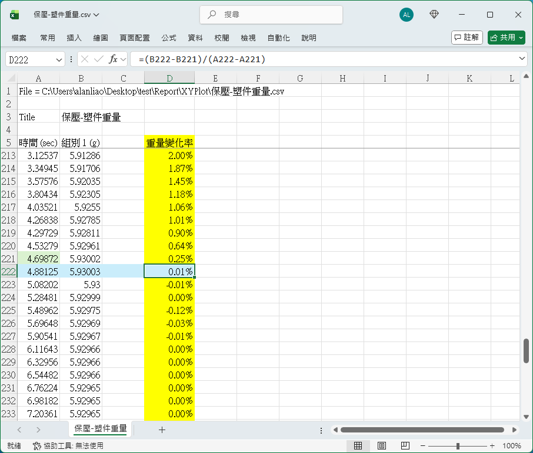Click the formula bar text
The height and width of the screenshot is (453, 533).
click(x=202, y=59)
